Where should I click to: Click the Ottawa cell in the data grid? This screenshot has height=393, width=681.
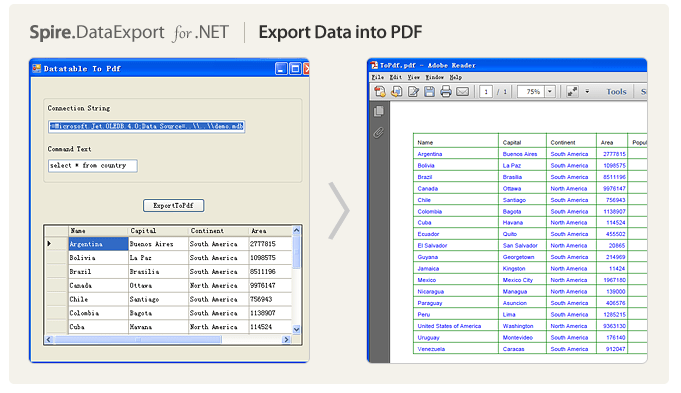coord(158,286)
